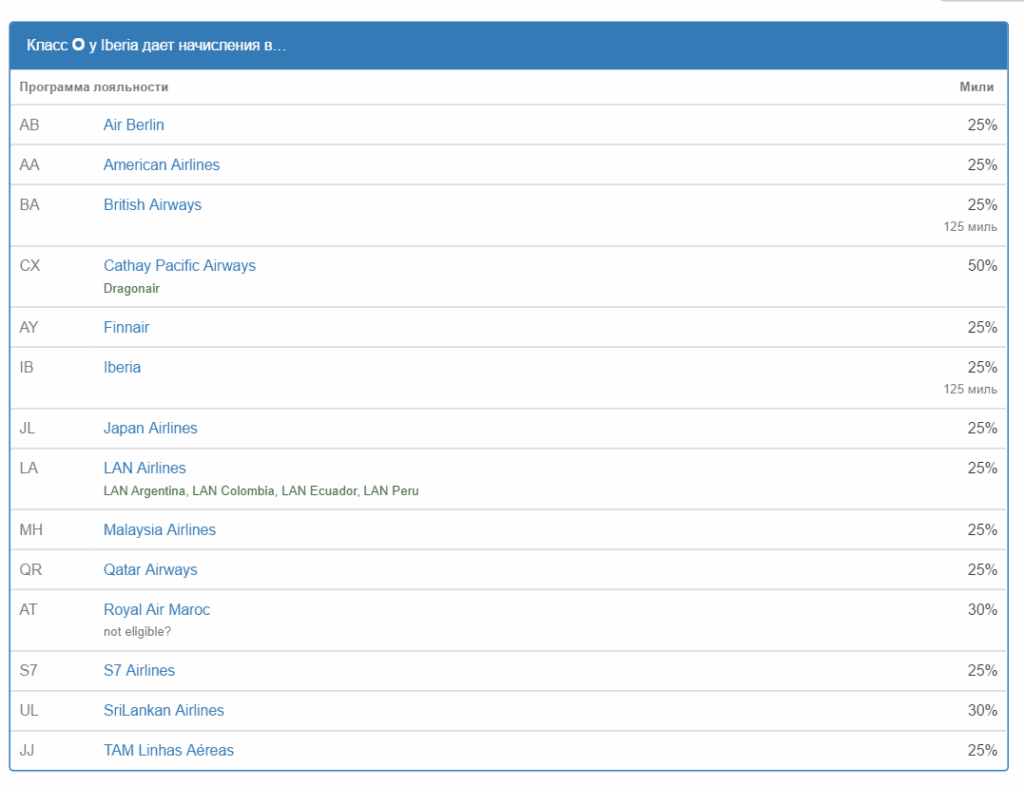Select the 25% value for Malaysia Airlines

pyautogui.click(x=982, y=529)
